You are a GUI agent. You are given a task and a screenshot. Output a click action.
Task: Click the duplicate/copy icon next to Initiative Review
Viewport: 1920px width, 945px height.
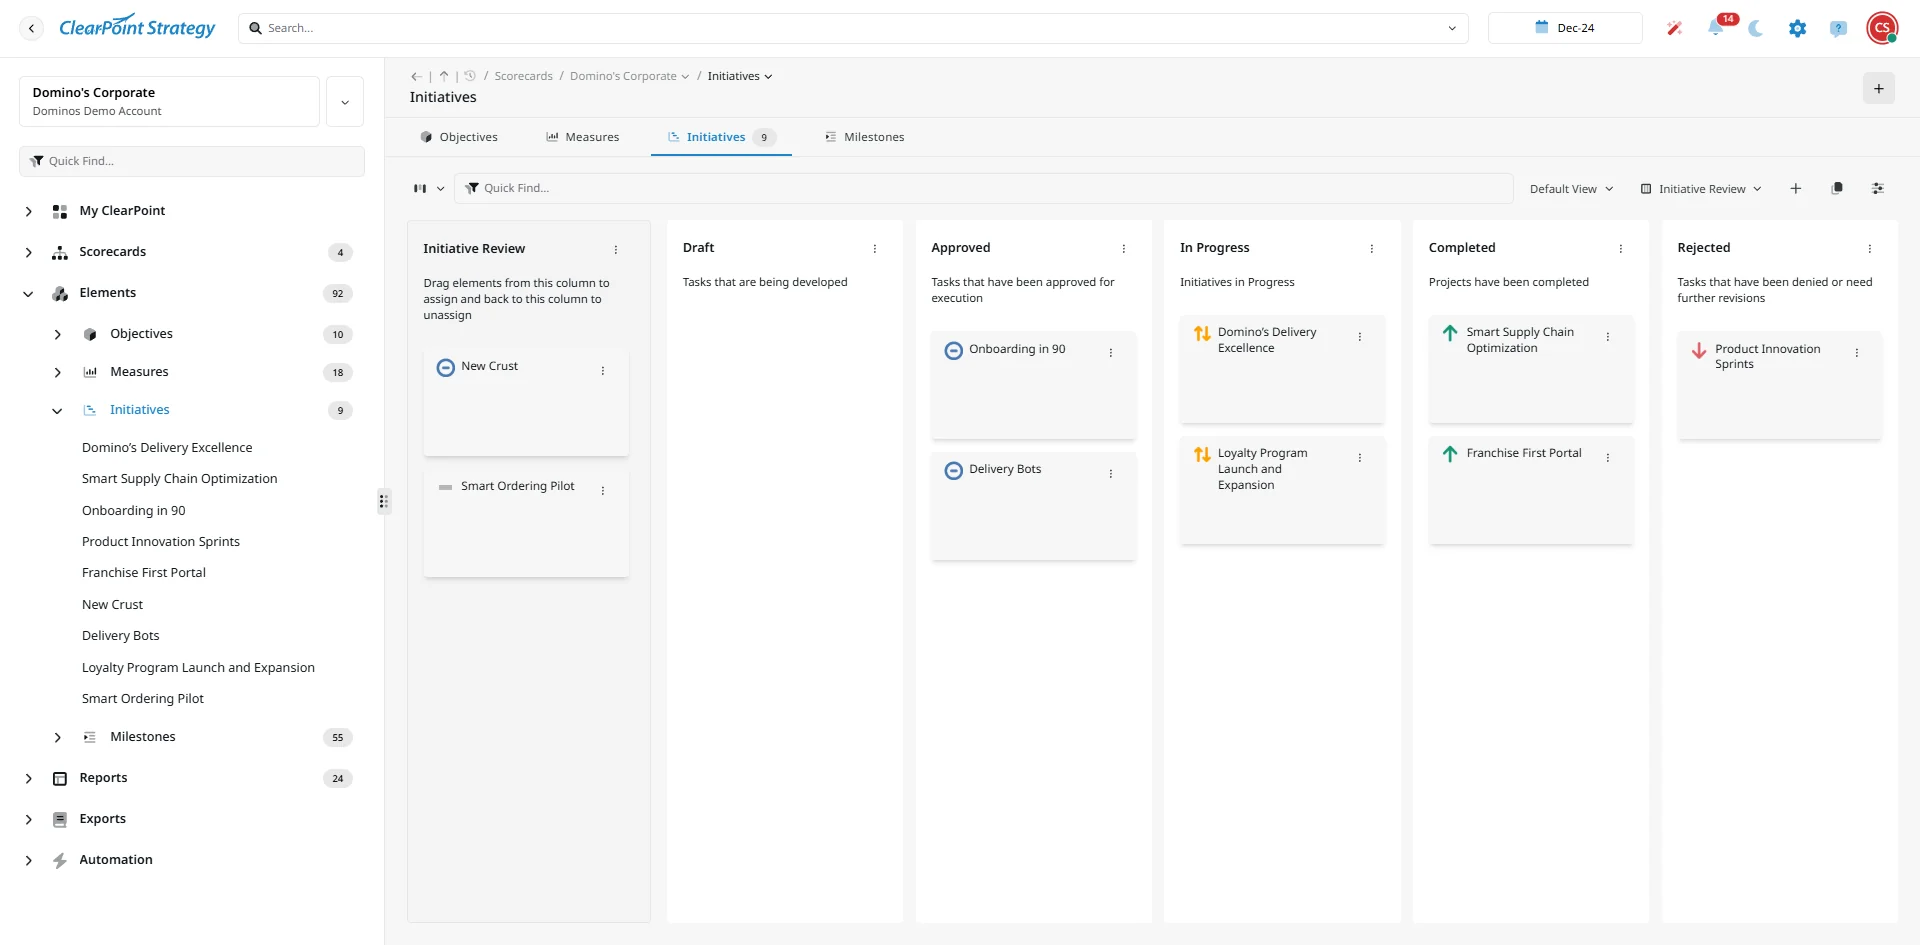pos(1837,188)
